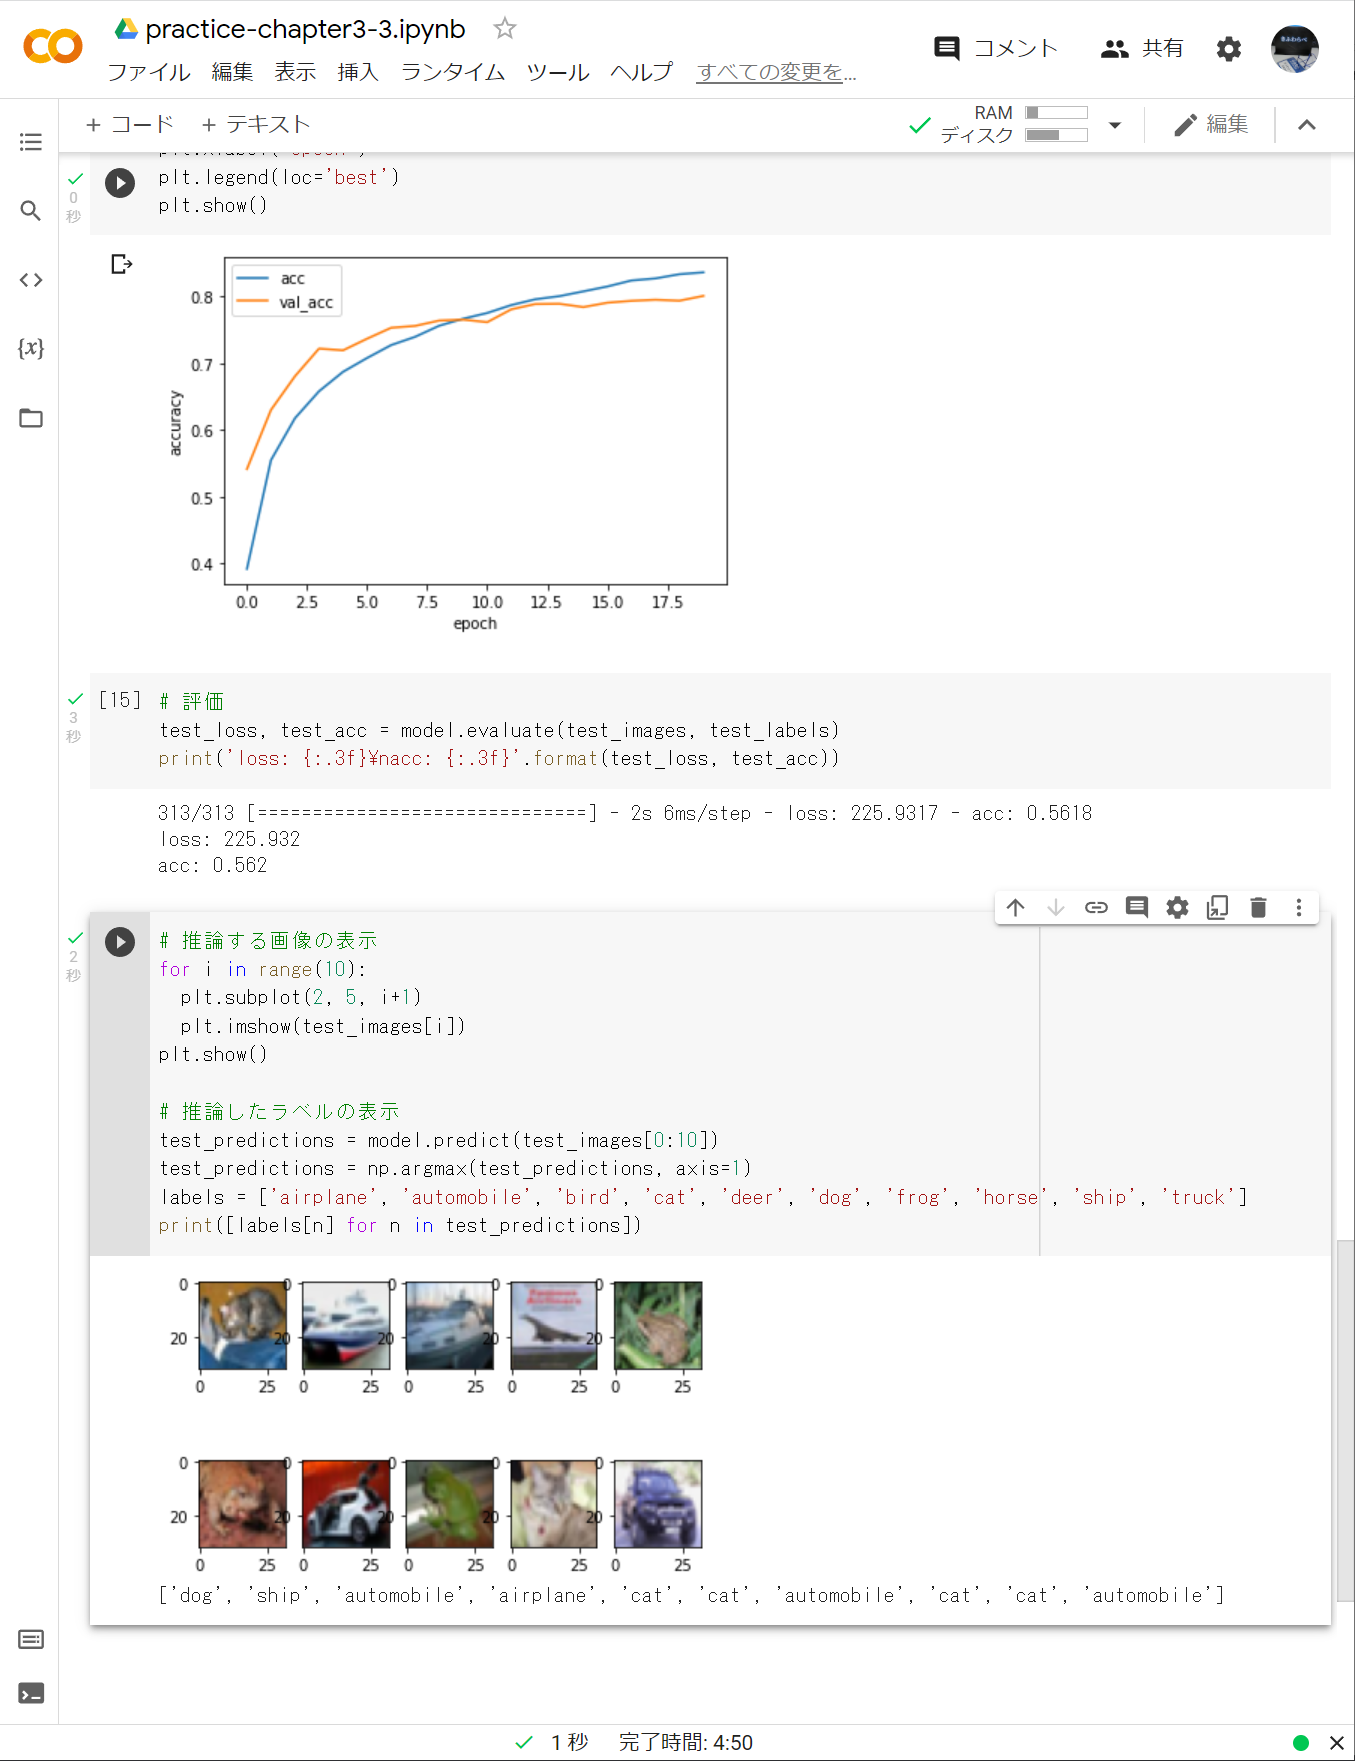The image size is (1355, 1761).
Task: Open the ランタイム menu
Action: (453, 72)
